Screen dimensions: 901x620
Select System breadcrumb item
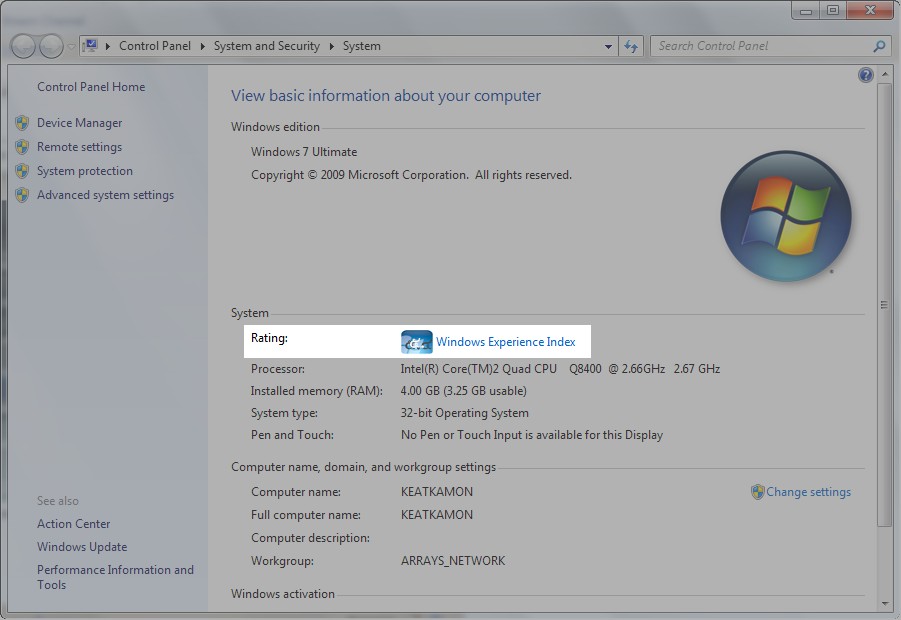pos(361,46)
